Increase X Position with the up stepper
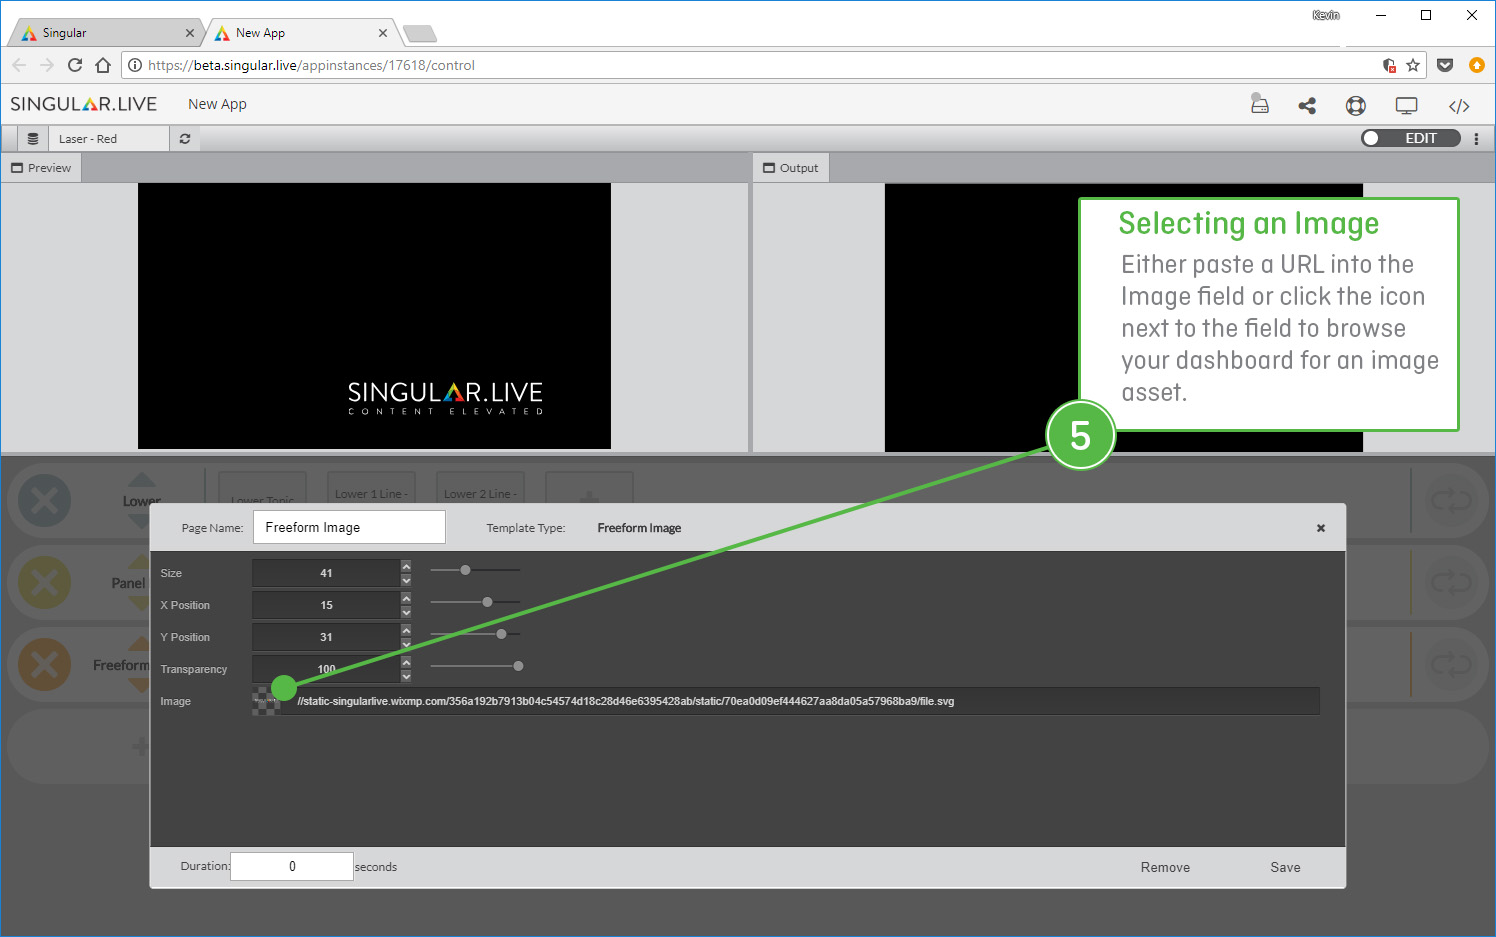The height and width of the screenshot is (937, 1496). 406,599
